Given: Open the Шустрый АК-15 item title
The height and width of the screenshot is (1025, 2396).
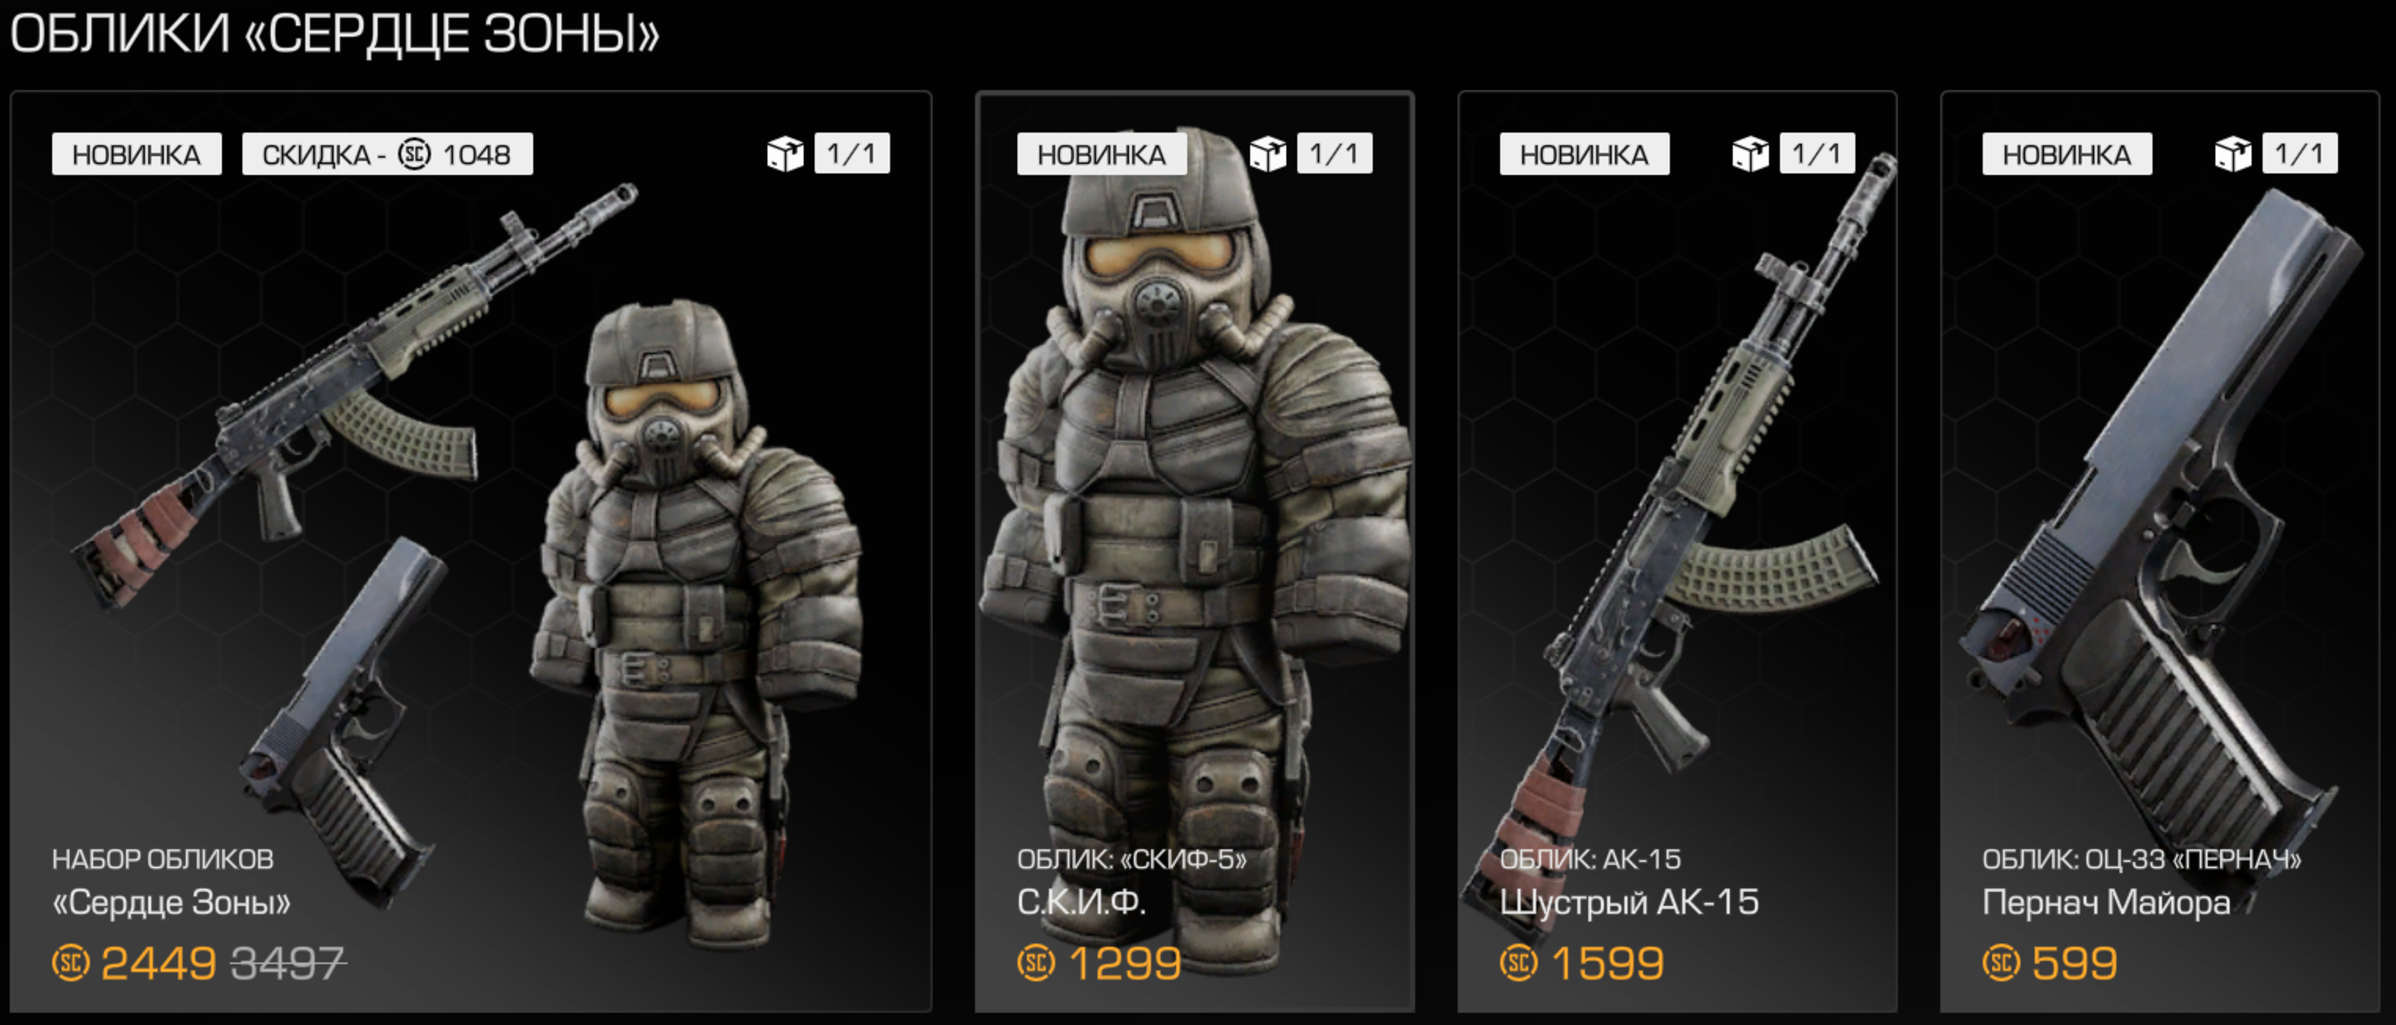Looking at the screenshot, I should click(1629, 902).
